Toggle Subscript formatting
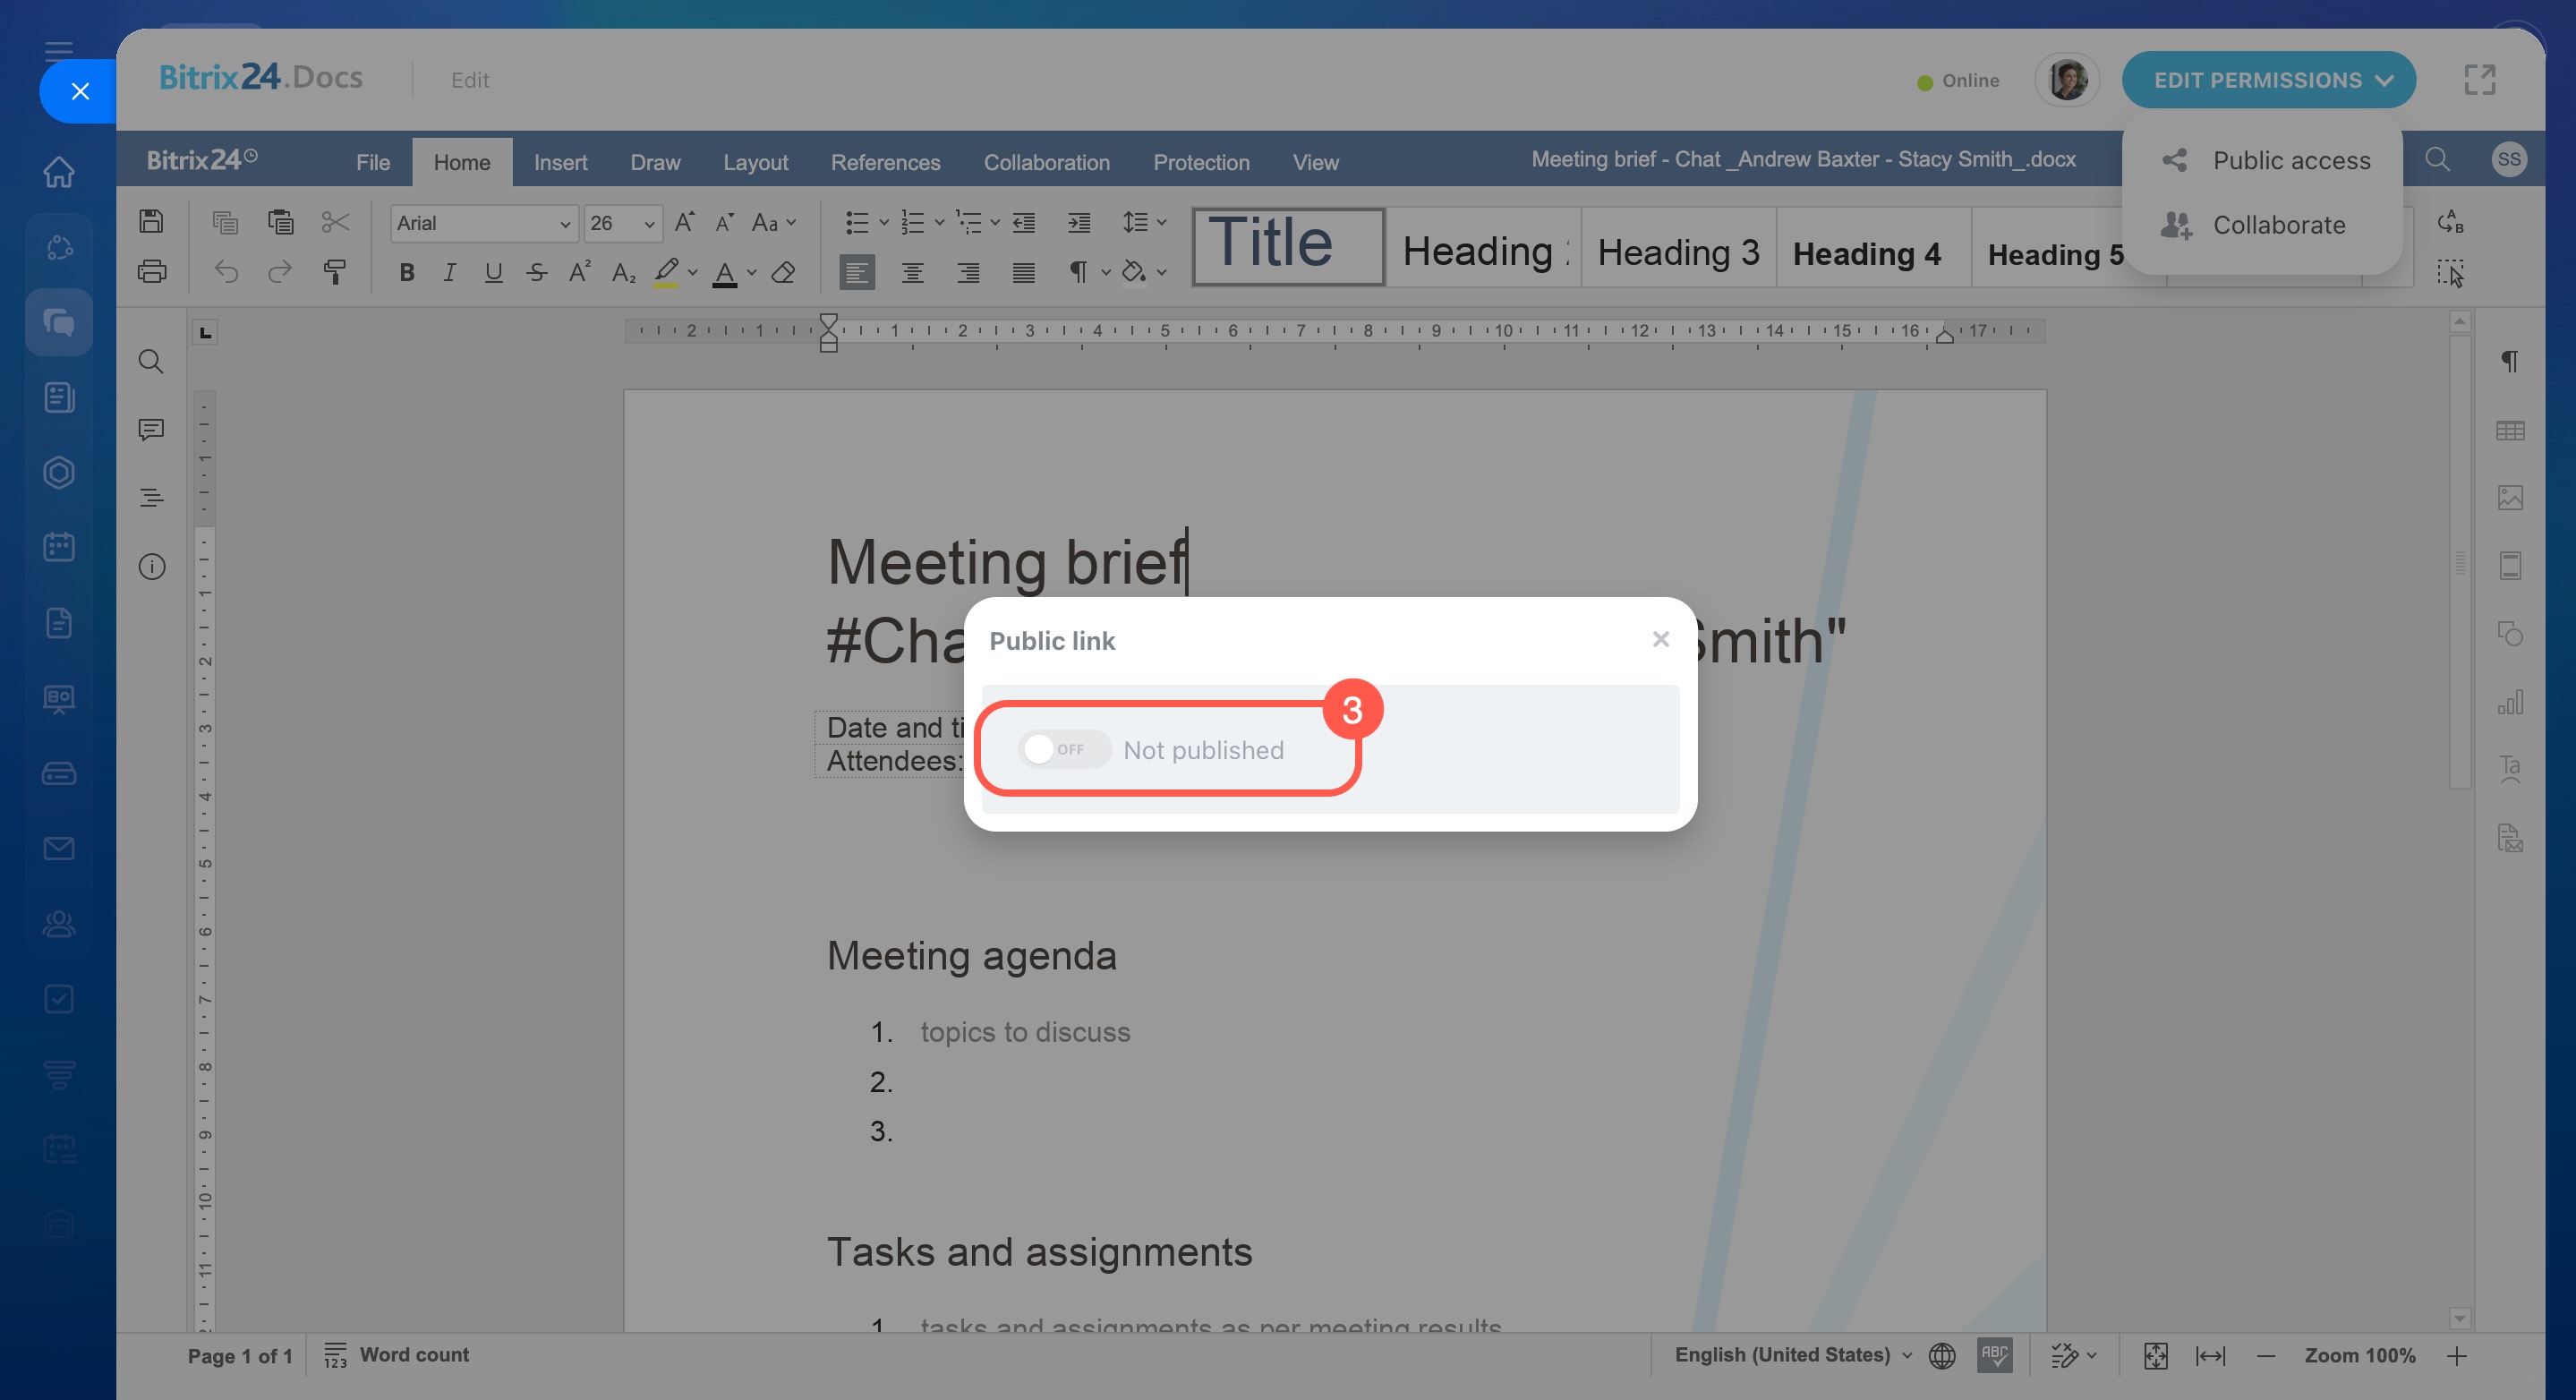 (x=623, y=272)
